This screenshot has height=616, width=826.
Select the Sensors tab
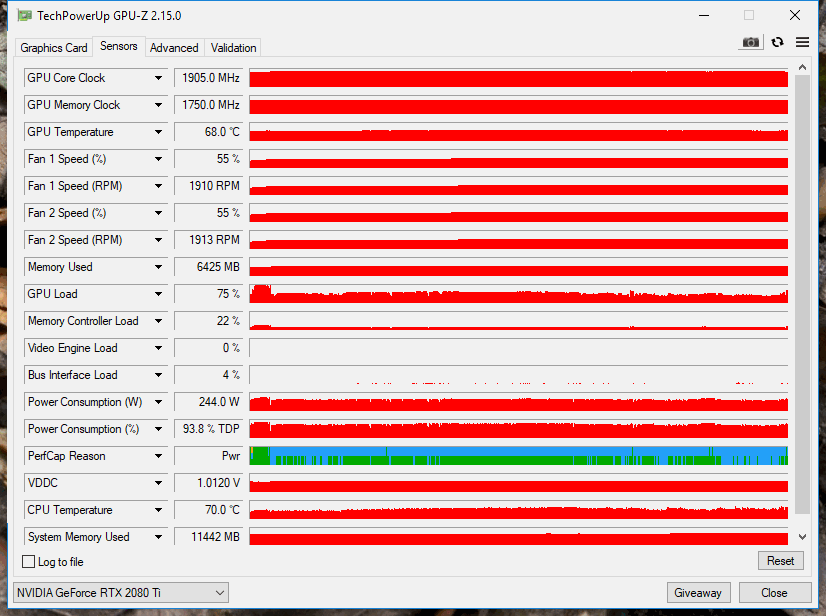pyautogui.click(x=119, y=46)
